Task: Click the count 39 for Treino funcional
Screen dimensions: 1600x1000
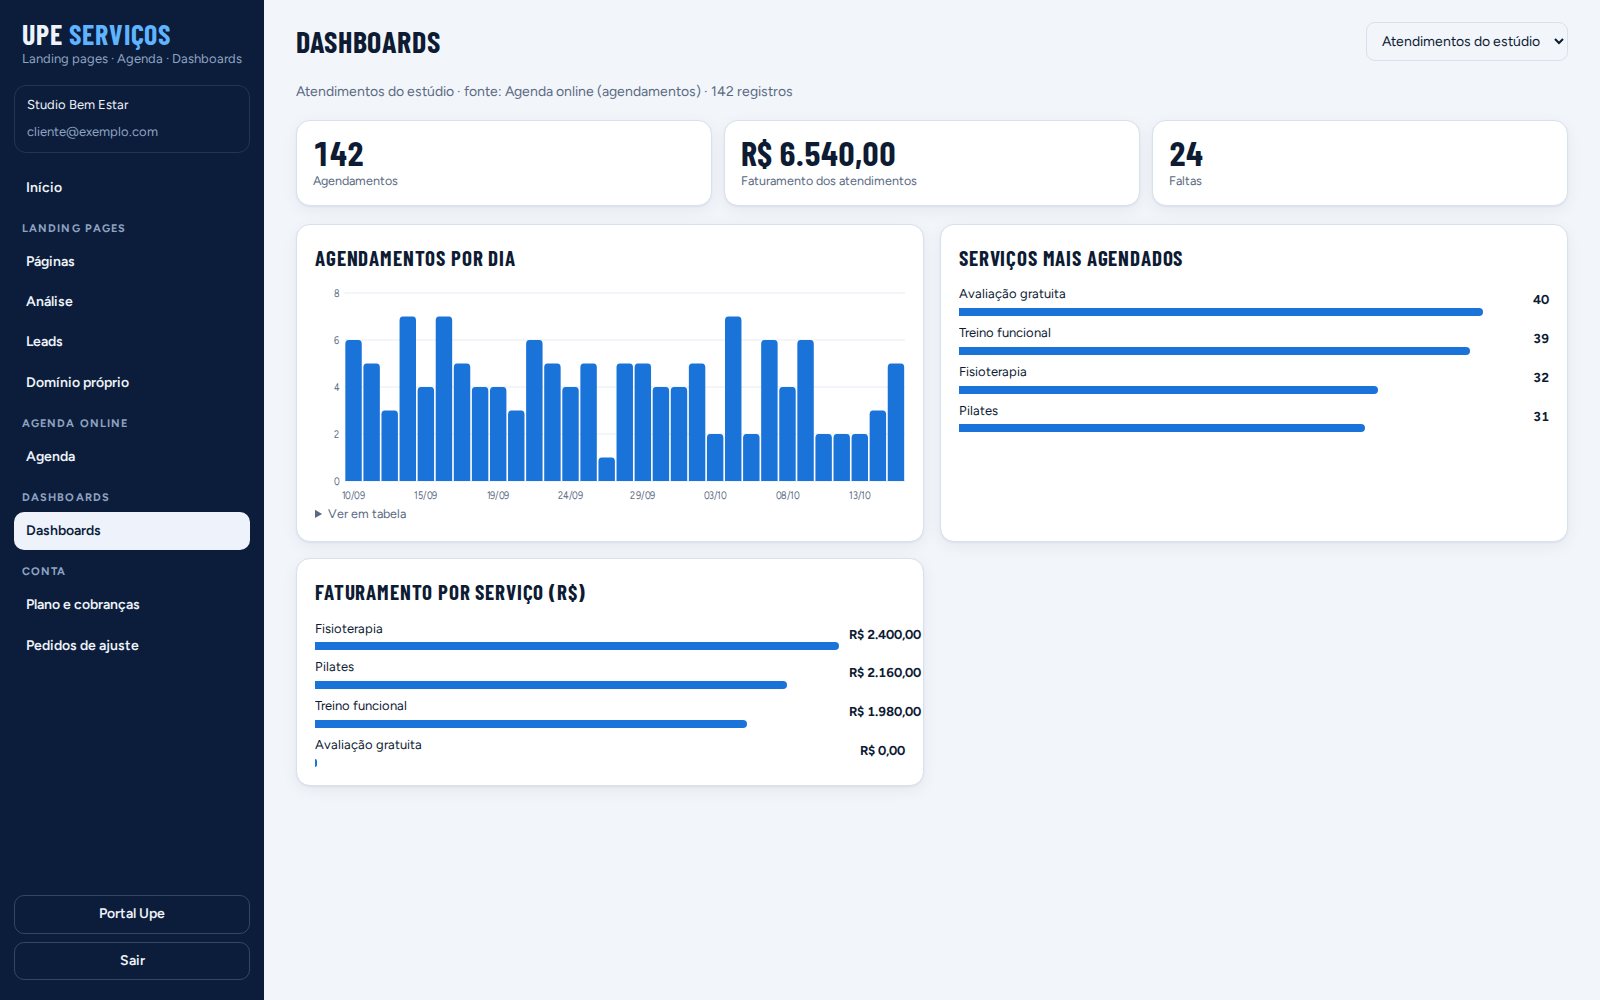Action: (1541, 339)
